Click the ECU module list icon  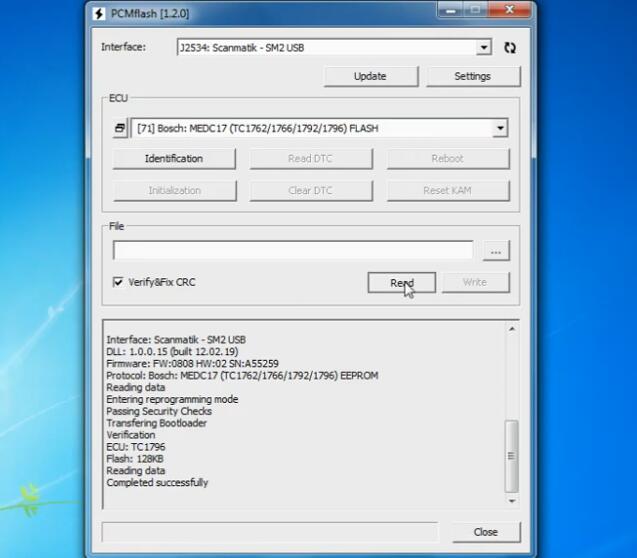(x=120, y=128)
